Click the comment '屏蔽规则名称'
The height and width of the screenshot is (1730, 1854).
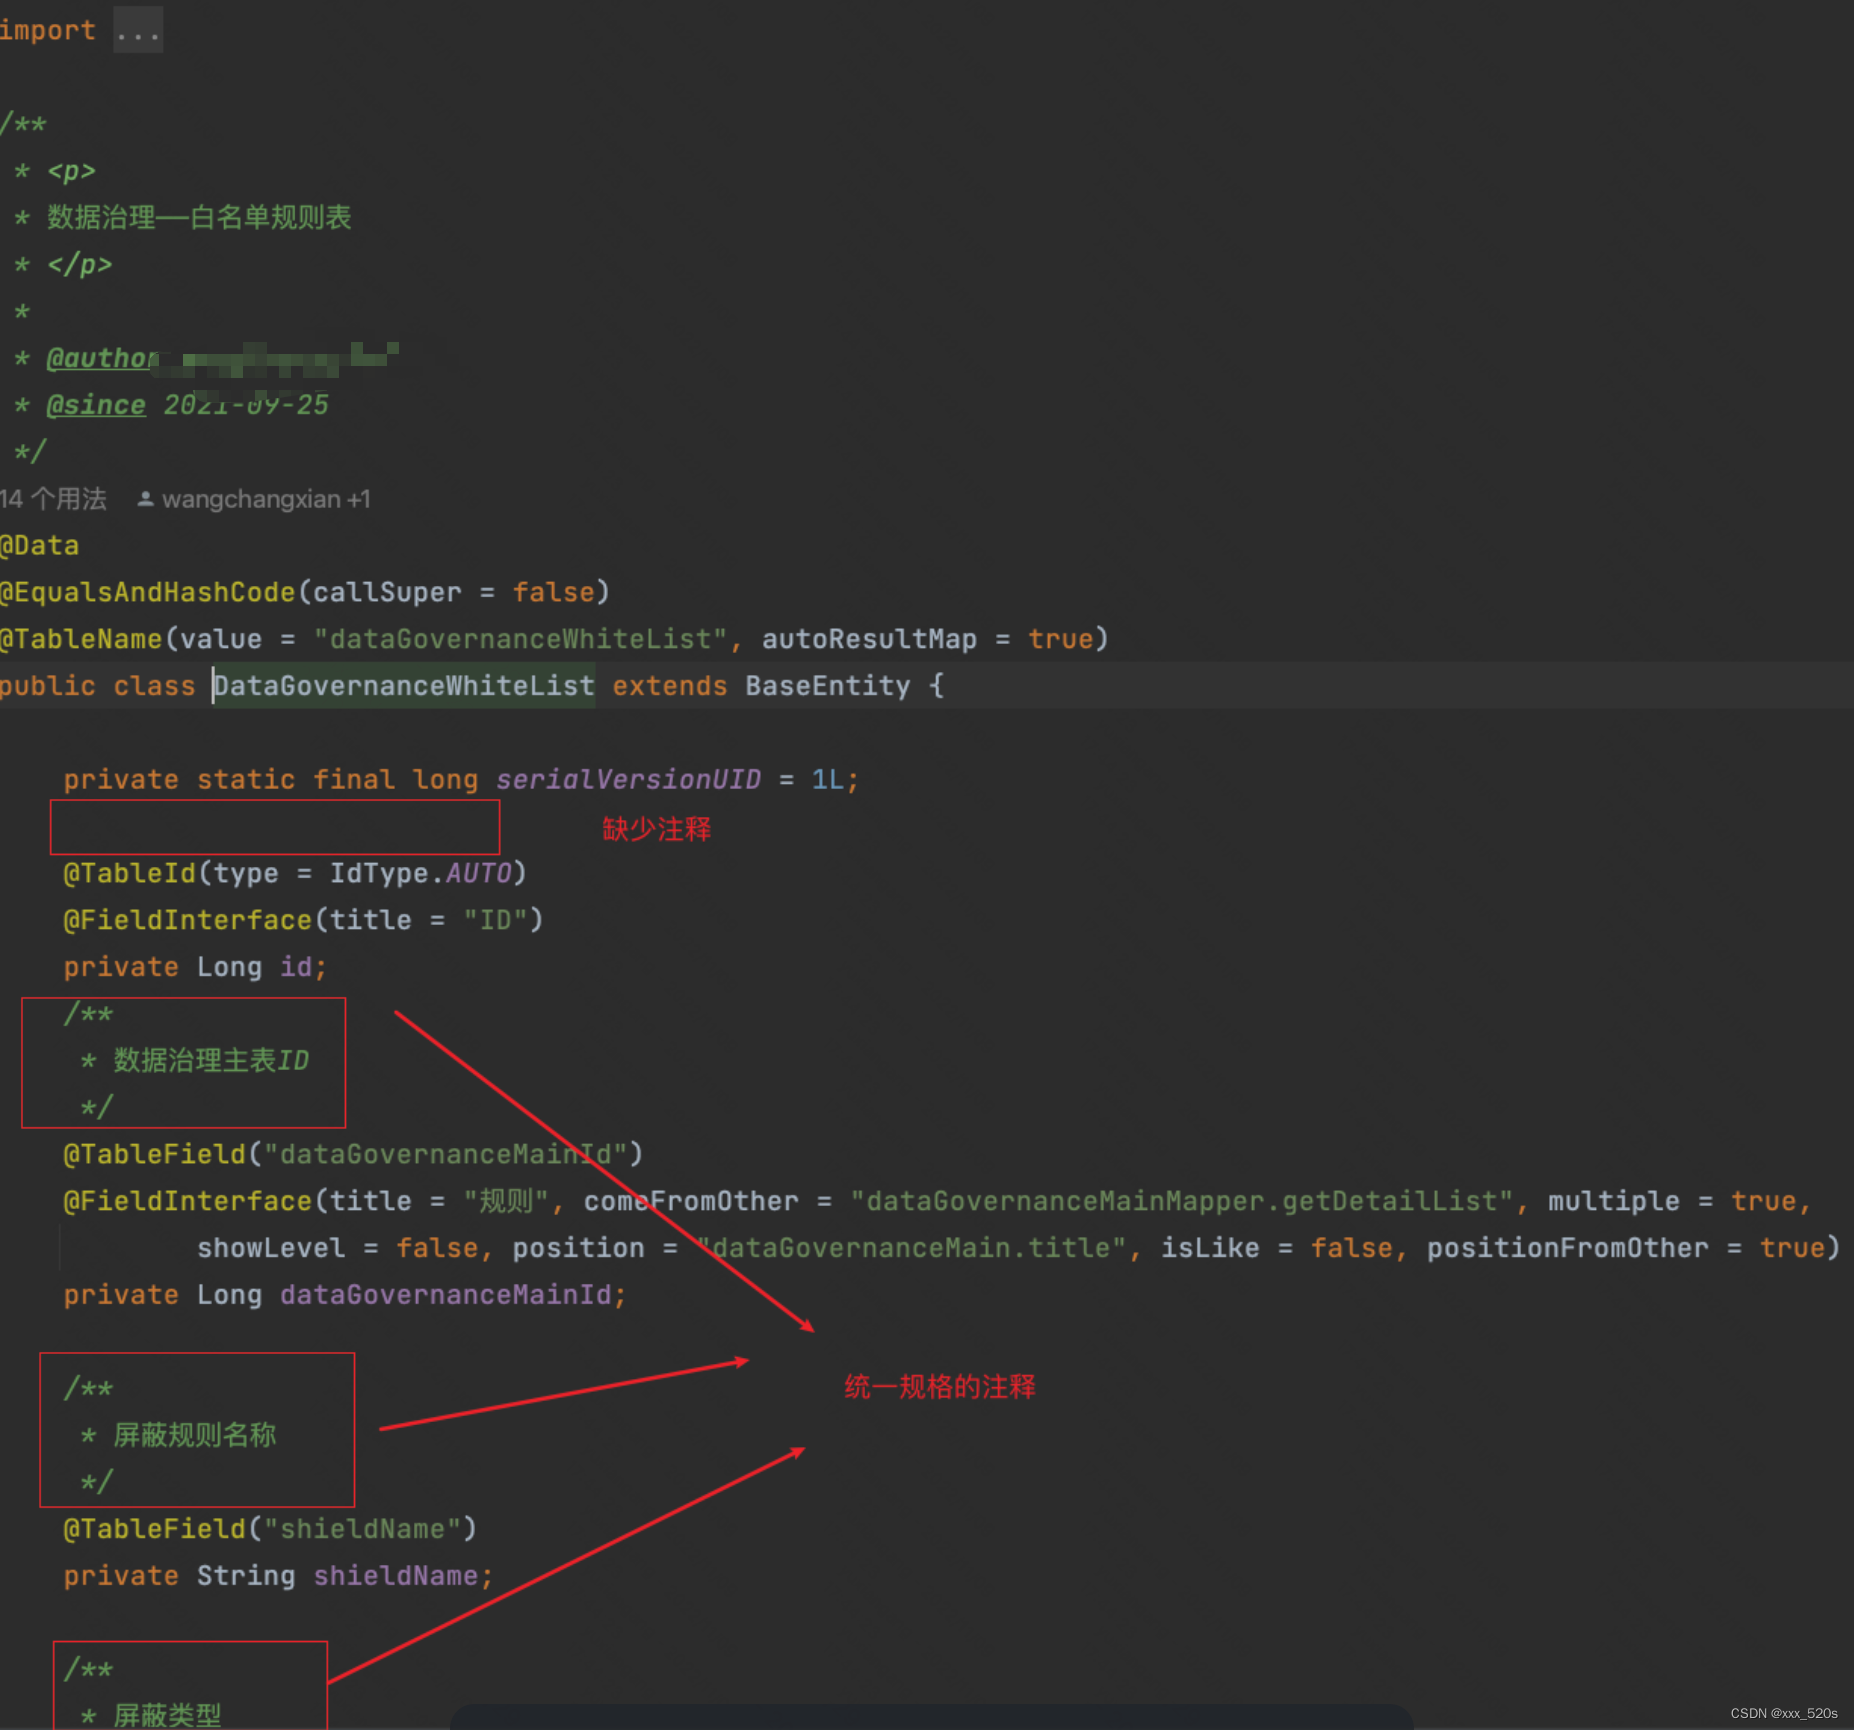[195, 1435]
